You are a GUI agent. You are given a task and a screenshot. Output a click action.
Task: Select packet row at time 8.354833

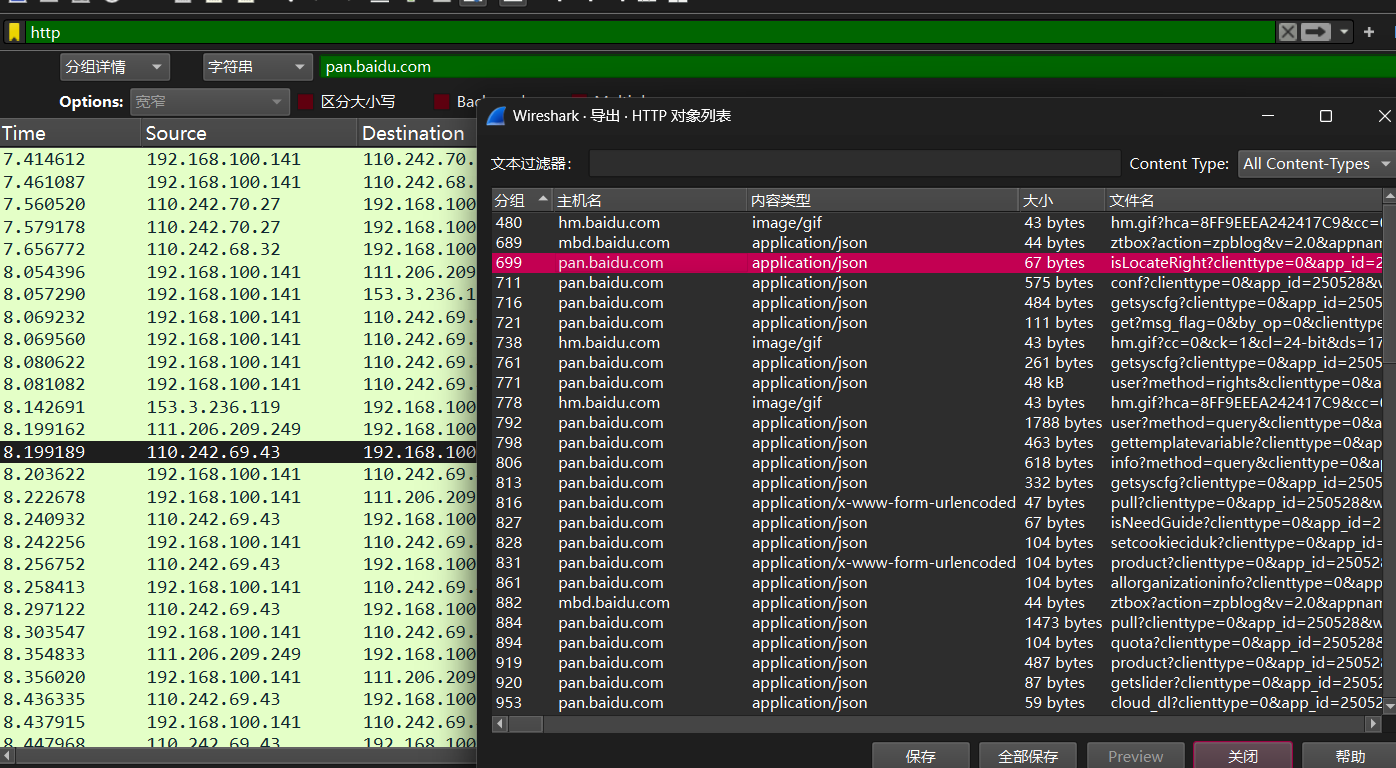coord(238,654)
